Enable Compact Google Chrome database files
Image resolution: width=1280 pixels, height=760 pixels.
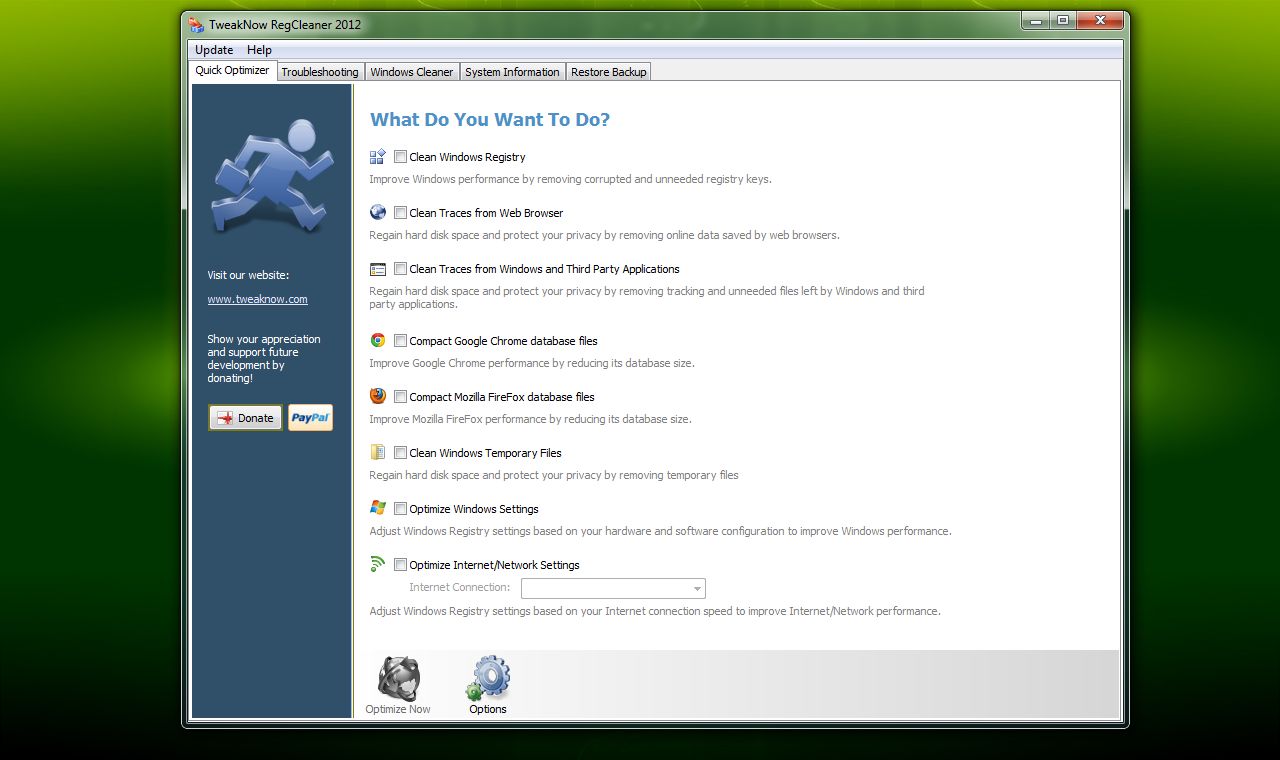click(400, 340)
